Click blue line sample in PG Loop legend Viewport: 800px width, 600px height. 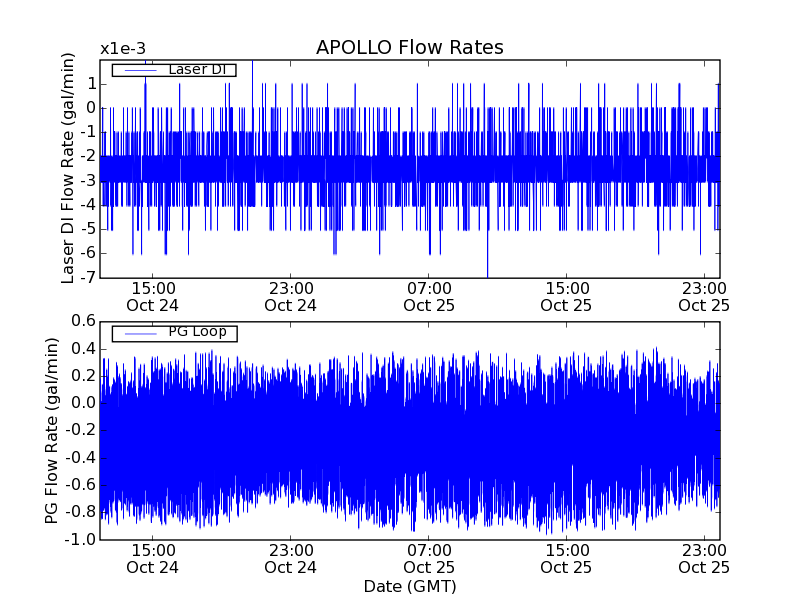click(135, 333)
